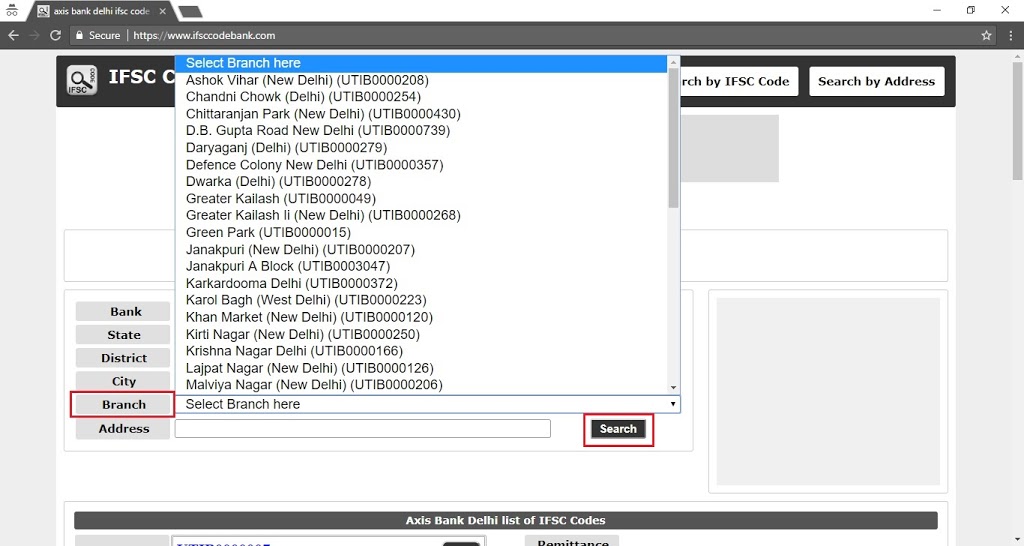
Task: Open a new browser tab
Action: 190,12
